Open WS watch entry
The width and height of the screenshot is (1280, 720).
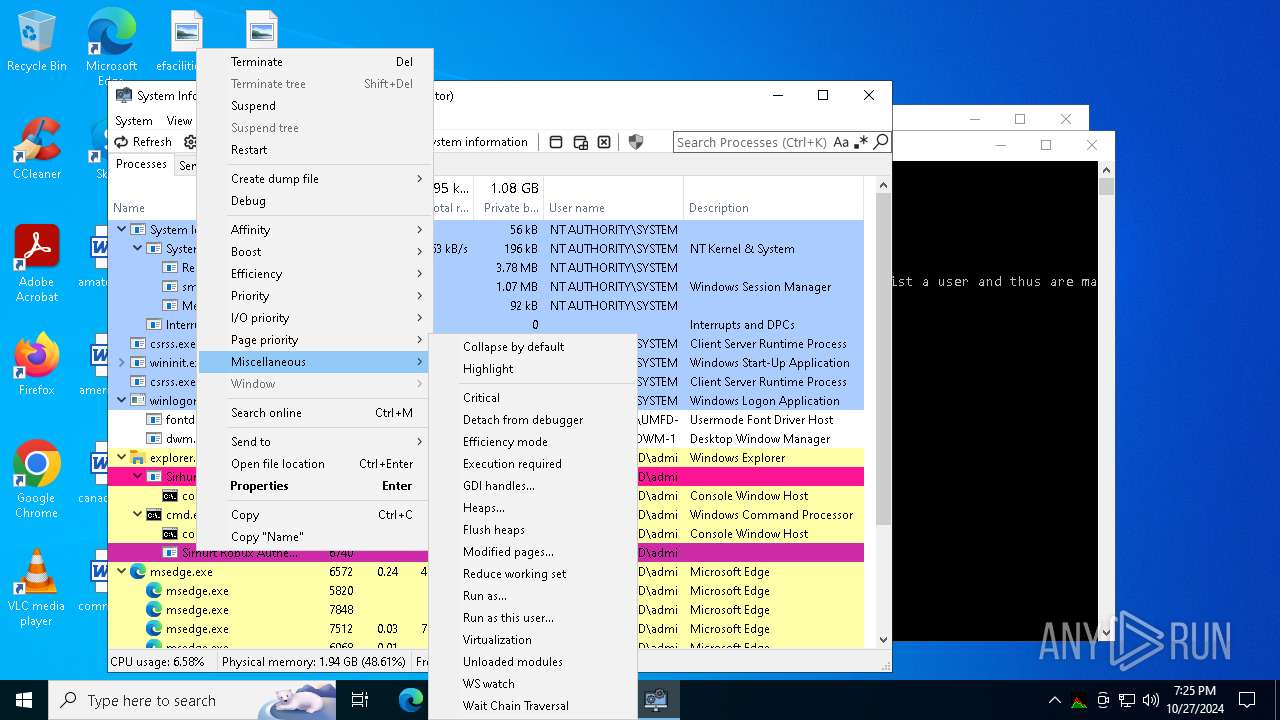tap(533, 684)
